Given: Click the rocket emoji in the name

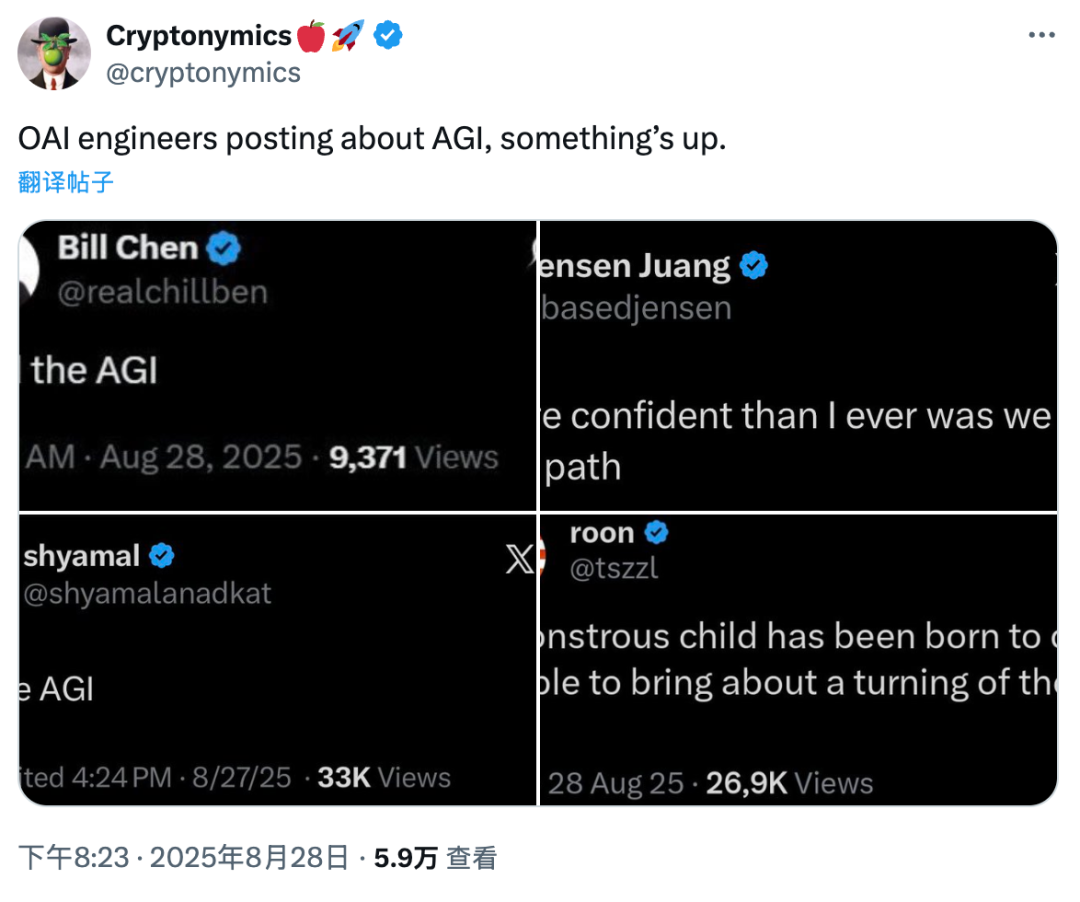Looking at the screenshot, I should tap(347, 37).
